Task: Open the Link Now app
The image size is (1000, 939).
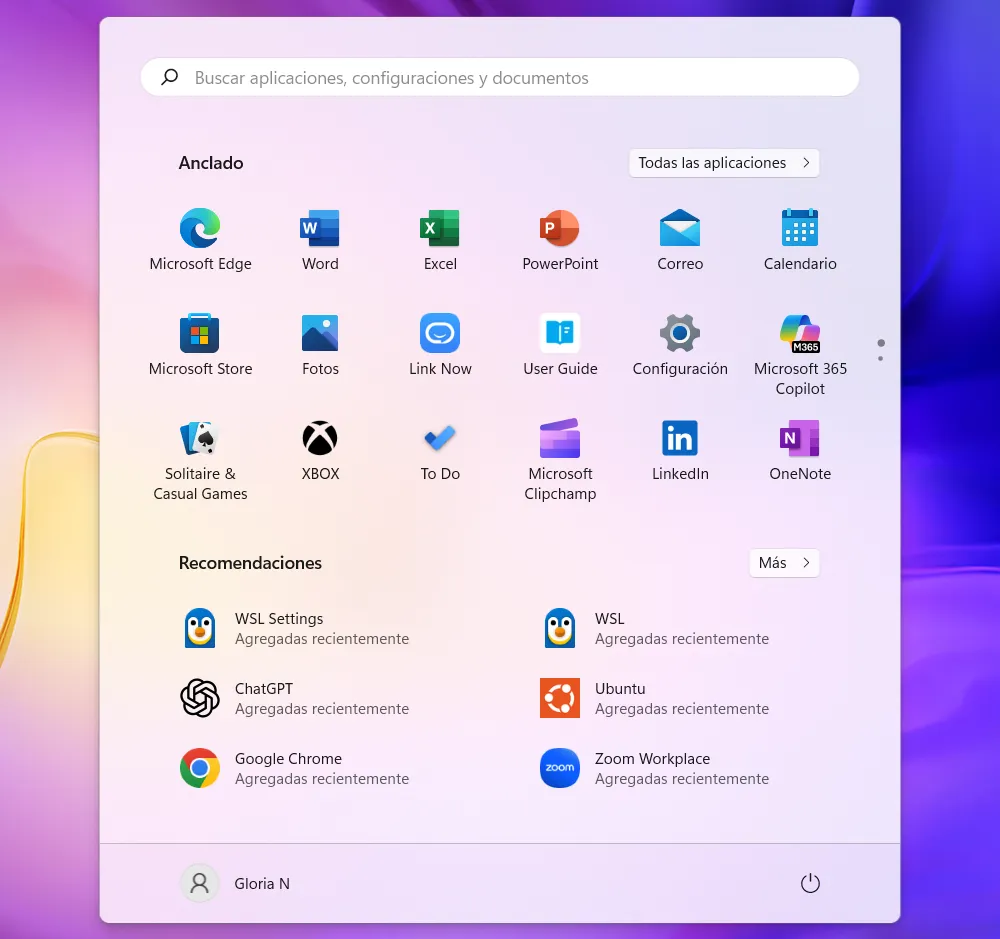Action: (x=440, y=345)
